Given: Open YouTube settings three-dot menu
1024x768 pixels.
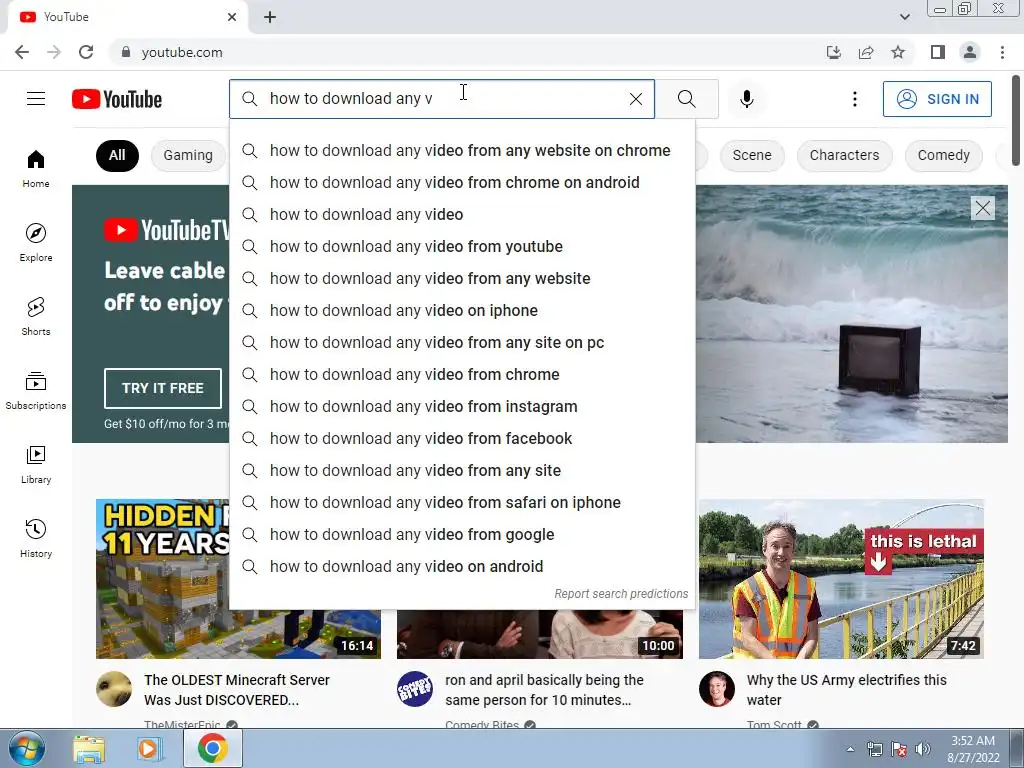Looking at the screenshot, I should click(x=854, y=99).
